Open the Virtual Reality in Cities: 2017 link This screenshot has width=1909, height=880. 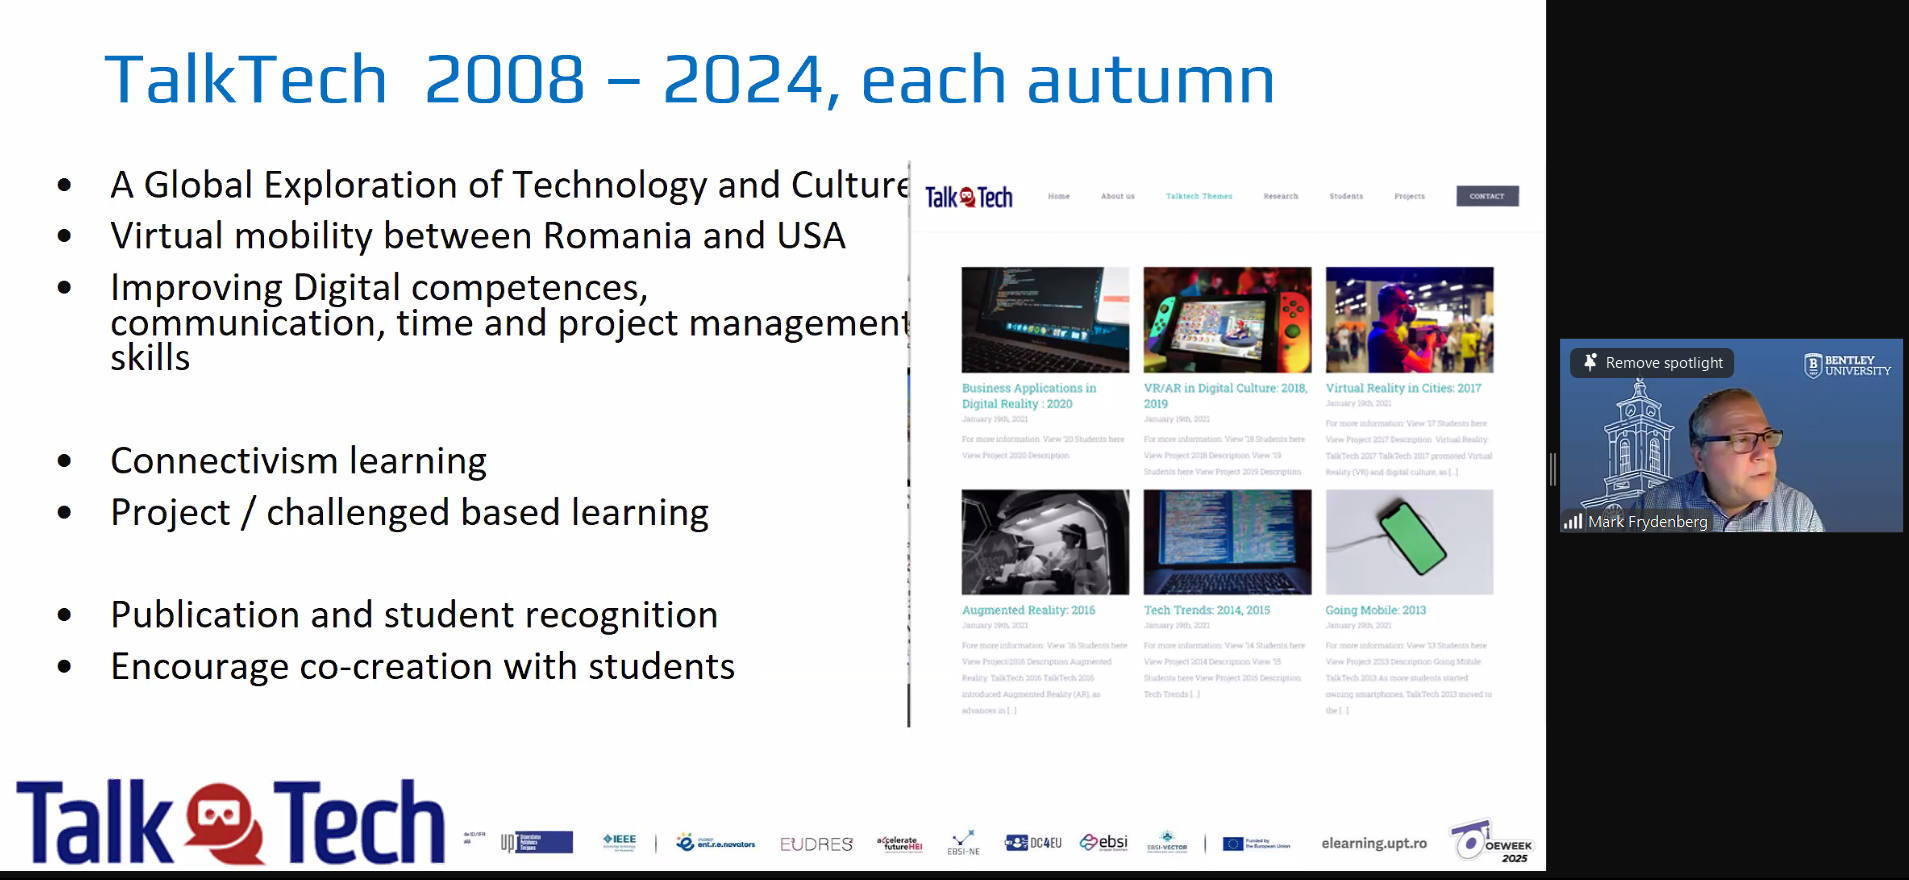pos(1403,388)
